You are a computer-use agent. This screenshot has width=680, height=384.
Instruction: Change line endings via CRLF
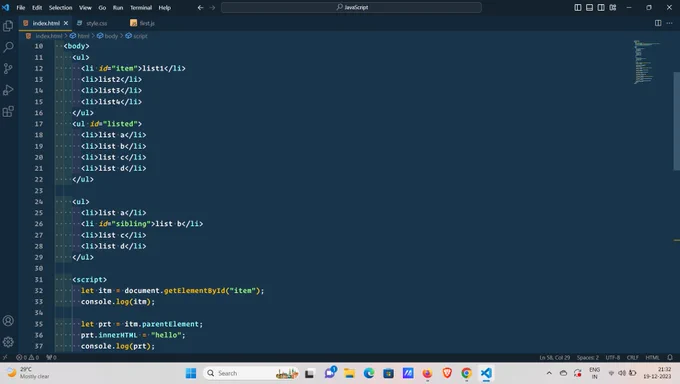[632, 358]
